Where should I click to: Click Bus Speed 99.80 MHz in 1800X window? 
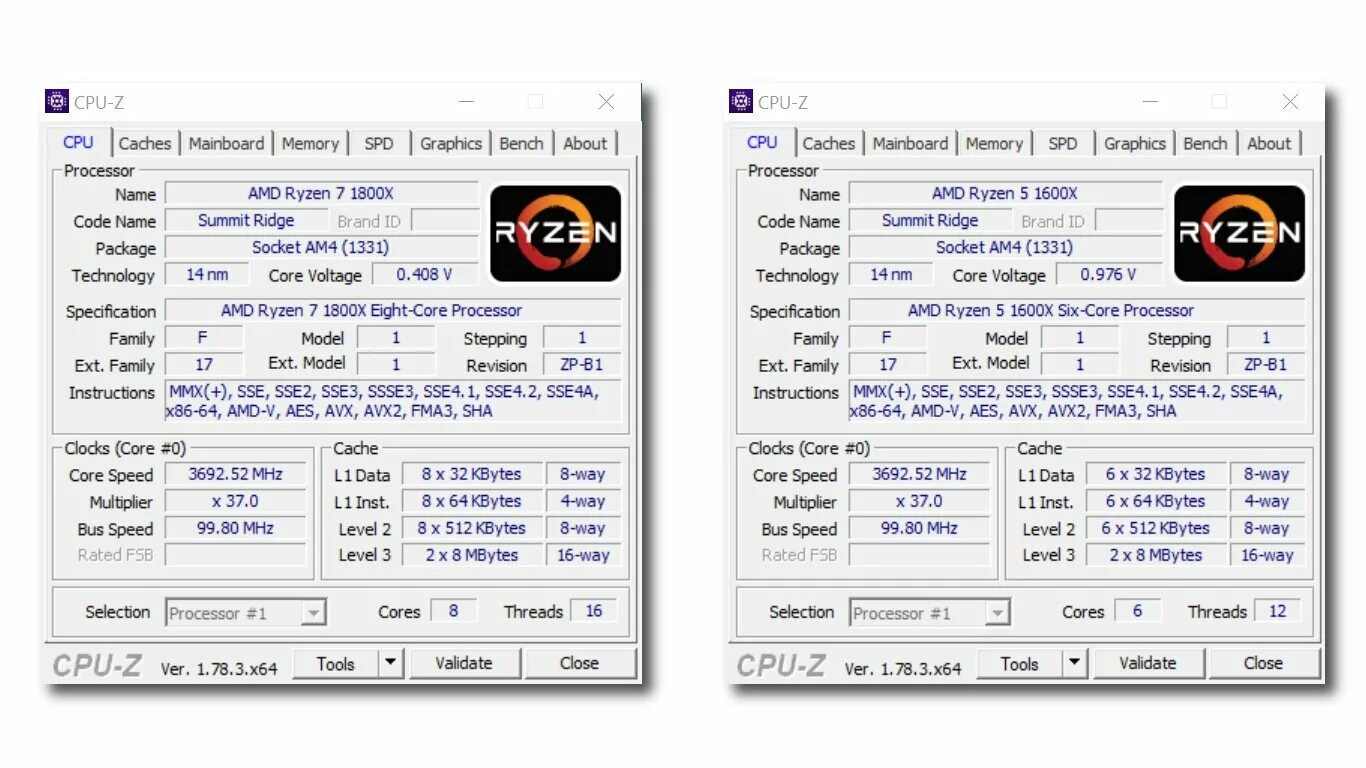tap(236, 528)
